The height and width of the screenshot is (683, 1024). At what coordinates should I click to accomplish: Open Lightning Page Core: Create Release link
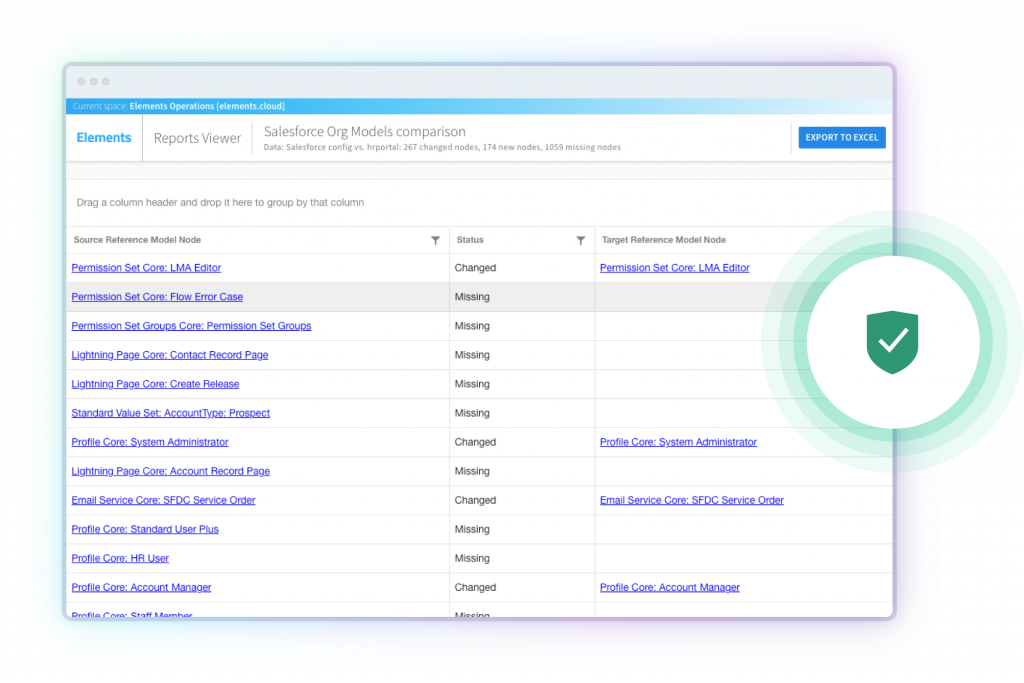[x=155, y=384]
